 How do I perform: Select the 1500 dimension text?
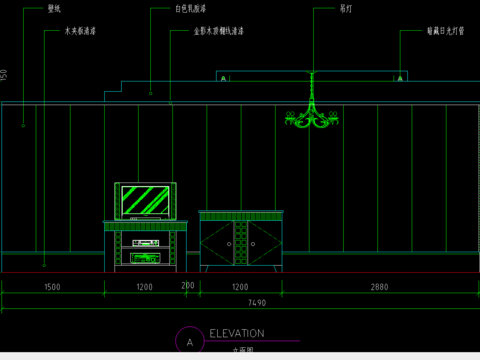pyautogui.click(x=52, y=287)
